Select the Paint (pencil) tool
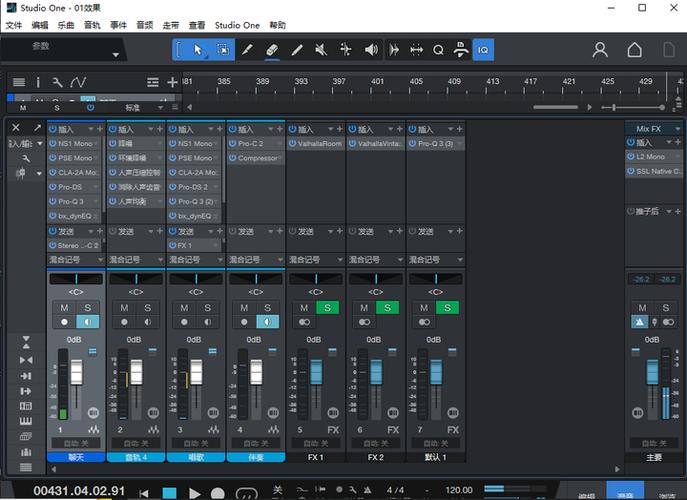The image size is (687, 500). pyautogui.click(x=297, y=50)
